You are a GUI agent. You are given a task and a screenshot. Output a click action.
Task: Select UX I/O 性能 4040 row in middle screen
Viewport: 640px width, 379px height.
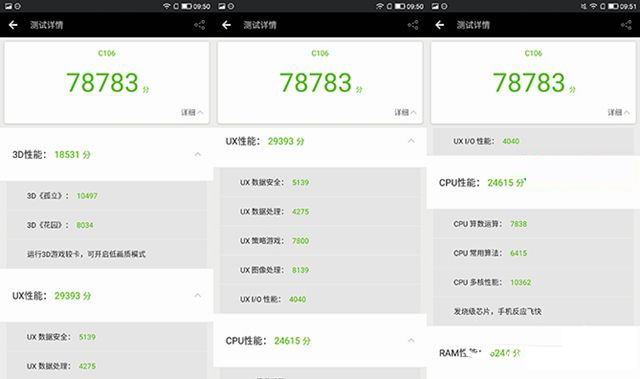tap(320, 299)
